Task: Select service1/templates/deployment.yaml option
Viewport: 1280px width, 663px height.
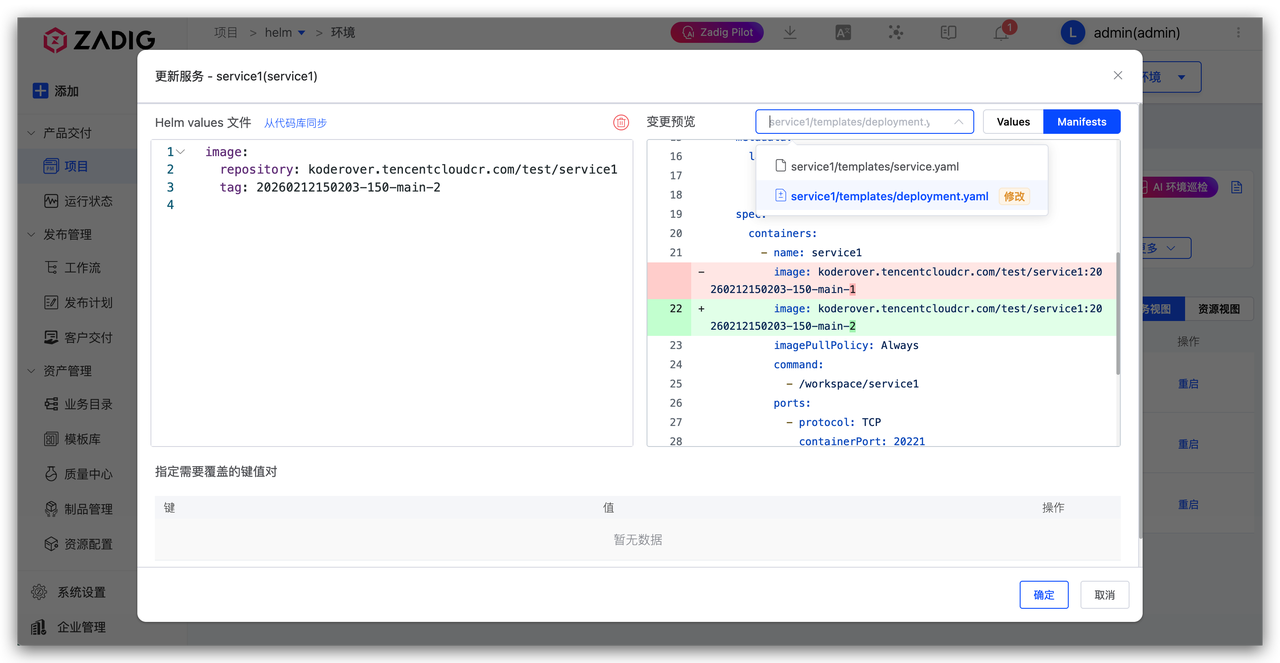Action: coord(889,196)
